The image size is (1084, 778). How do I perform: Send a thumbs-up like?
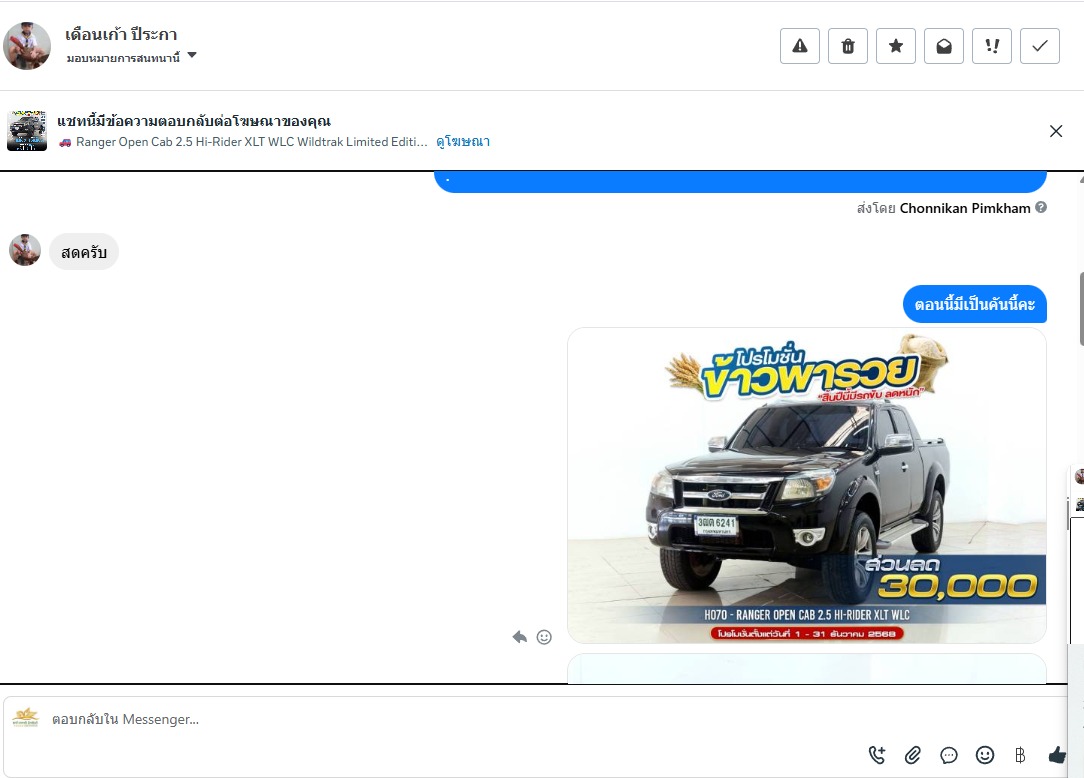coord(1057,755)
